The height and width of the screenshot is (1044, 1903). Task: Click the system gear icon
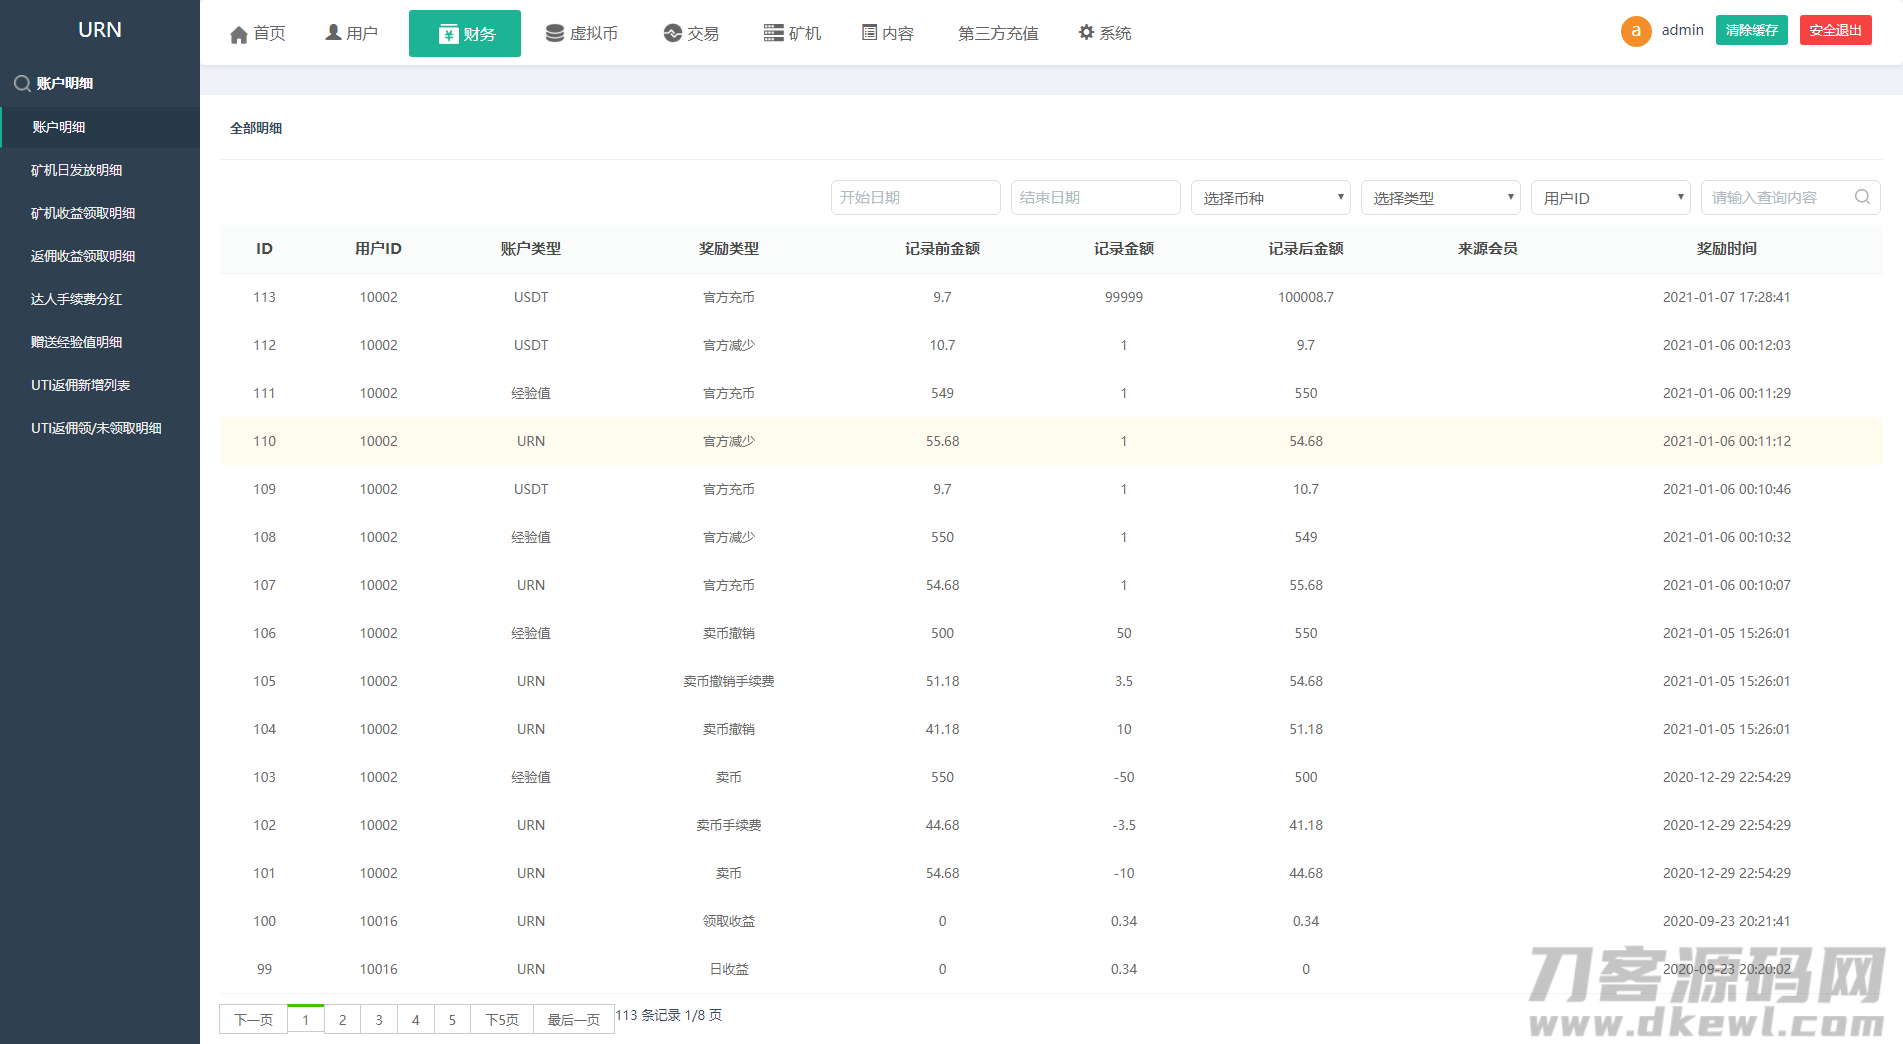(1086, 33)
